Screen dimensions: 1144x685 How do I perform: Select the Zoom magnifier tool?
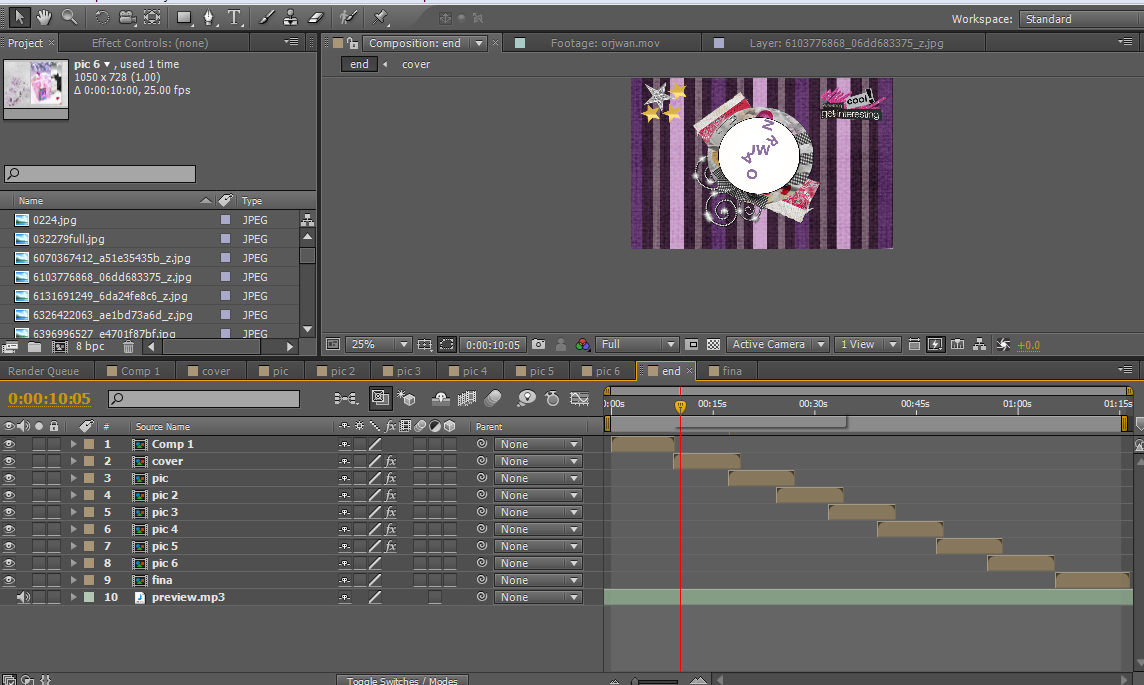(x=69, y=17)
